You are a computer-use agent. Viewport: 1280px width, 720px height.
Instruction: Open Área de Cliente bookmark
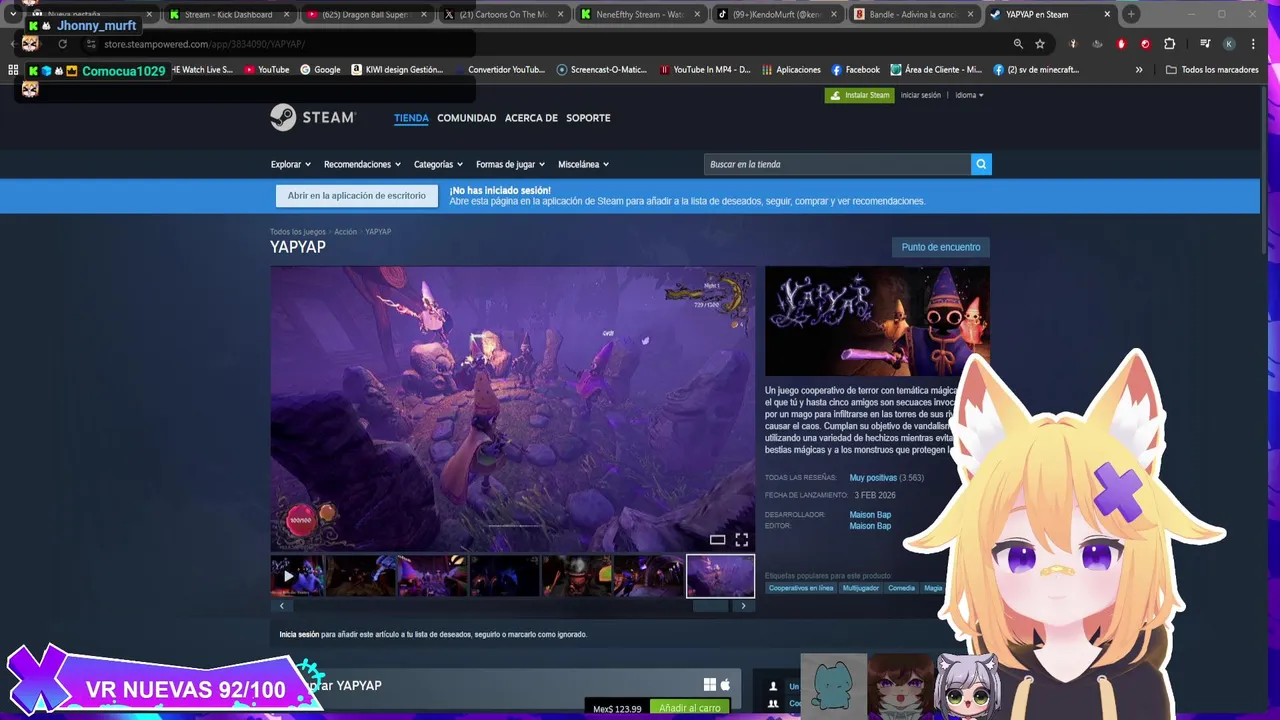(x=936, y=70)
